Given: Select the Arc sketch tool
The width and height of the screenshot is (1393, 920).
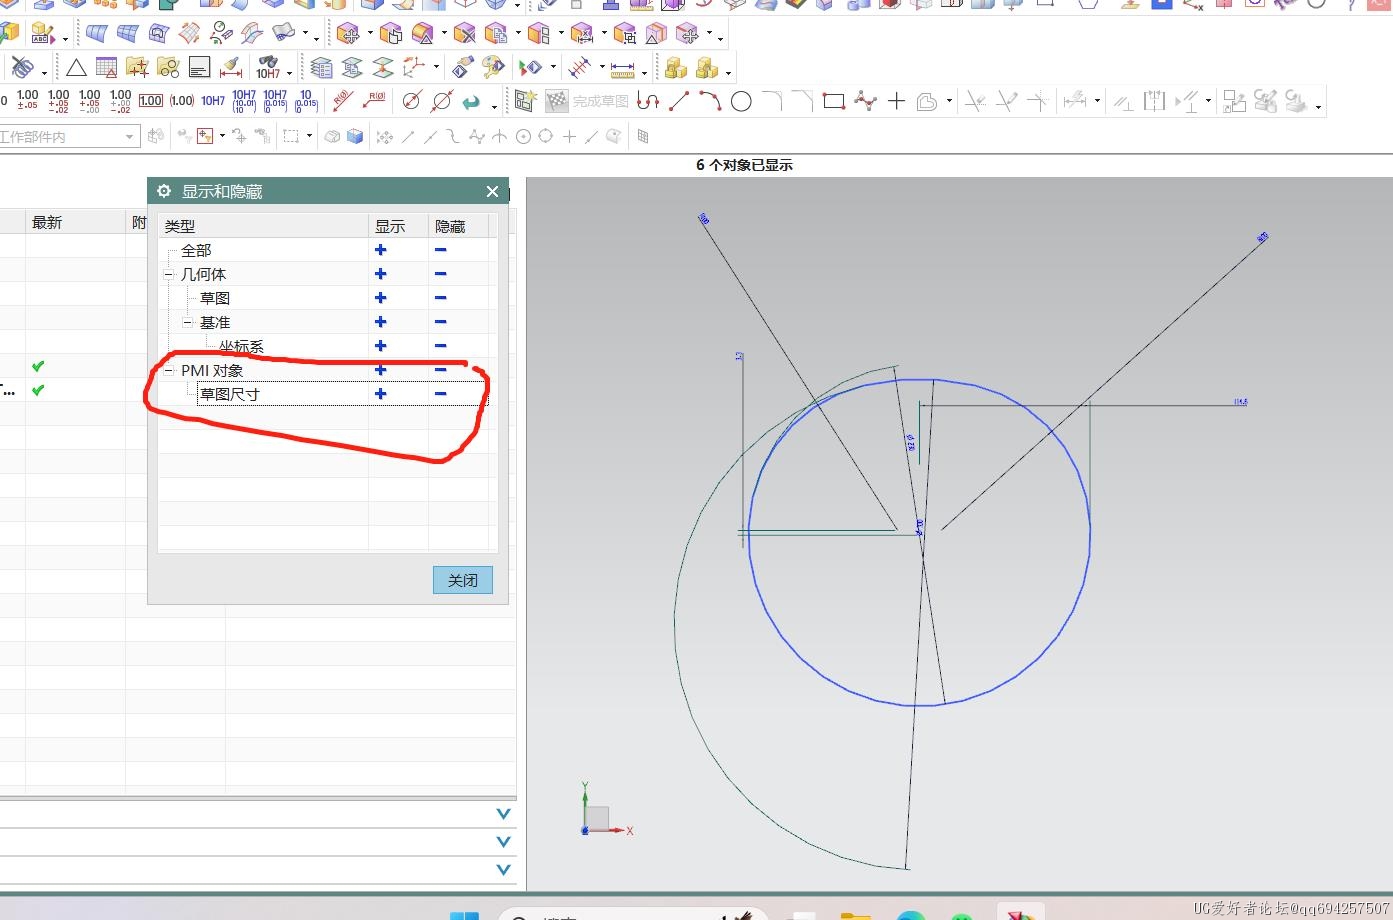Looking at the screenshot, I should point(710,101).
